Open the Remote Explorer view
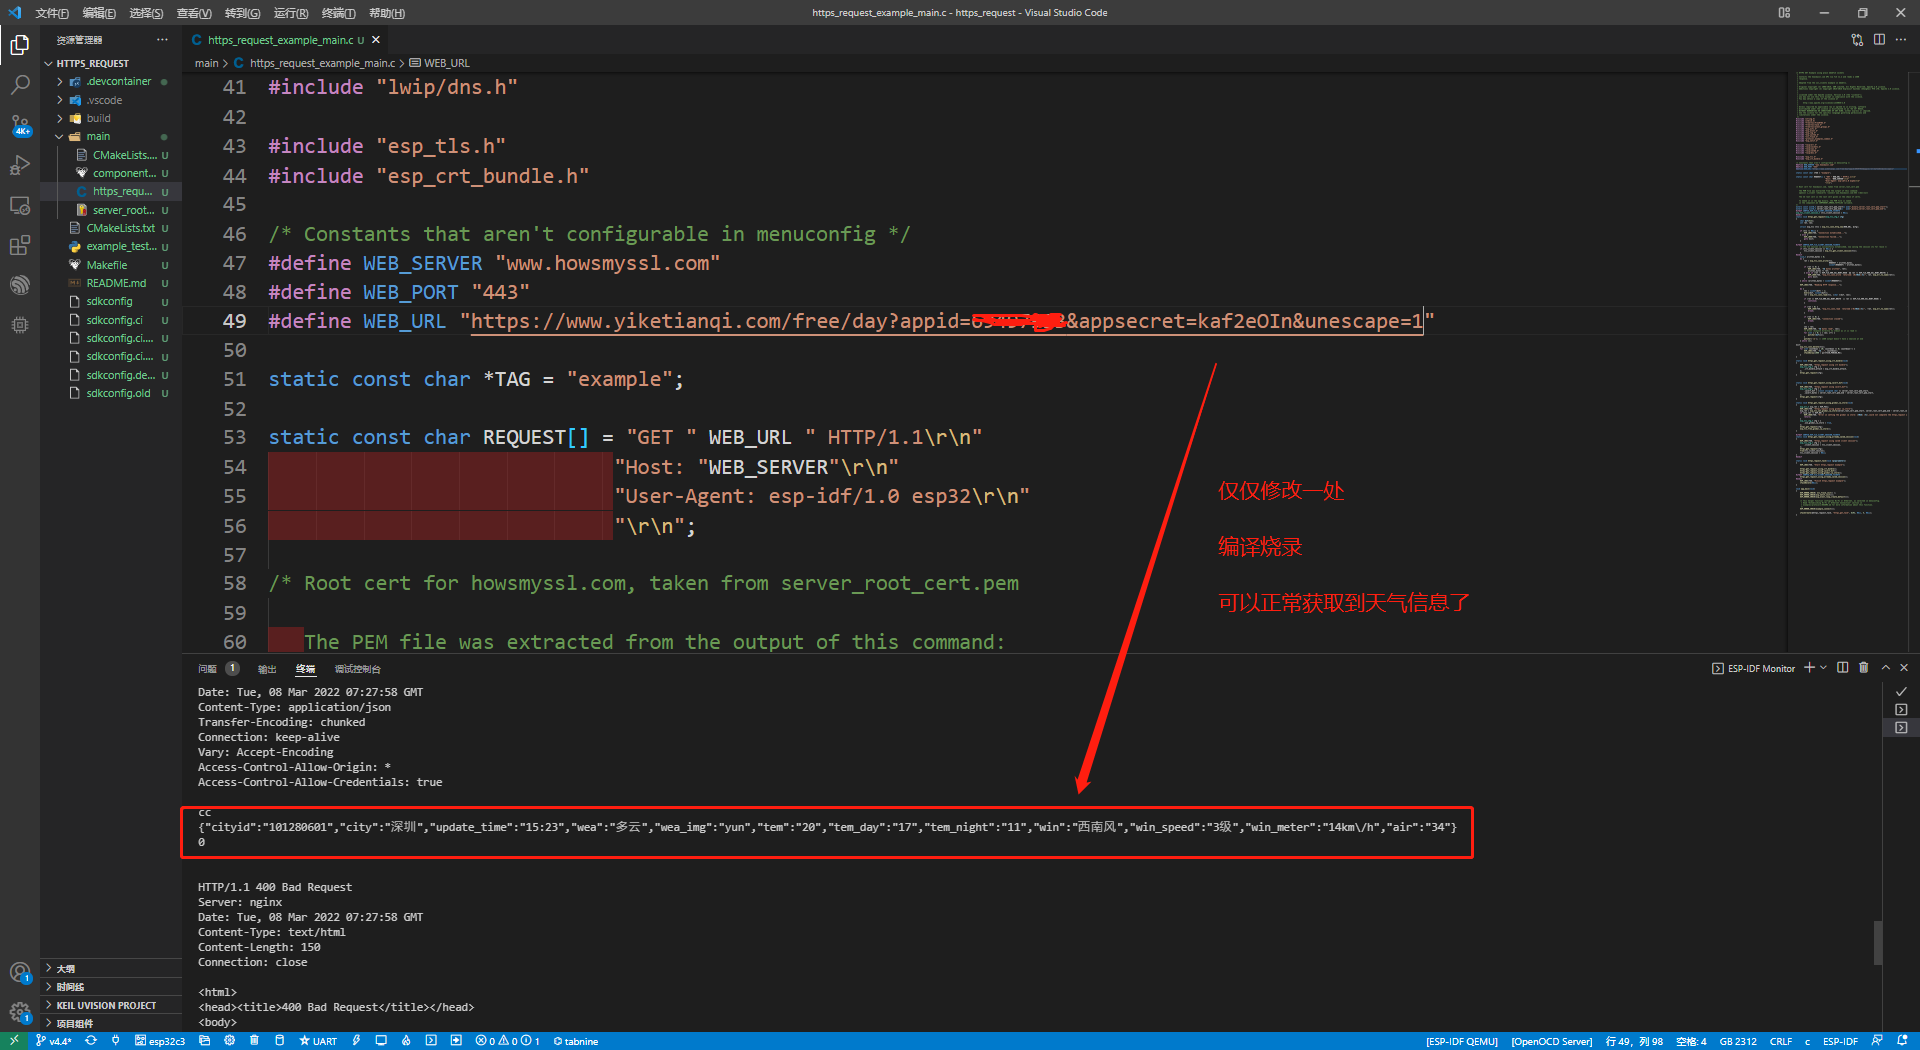The height and width of the screenshot is (1050, 1920). pos(19,205)
